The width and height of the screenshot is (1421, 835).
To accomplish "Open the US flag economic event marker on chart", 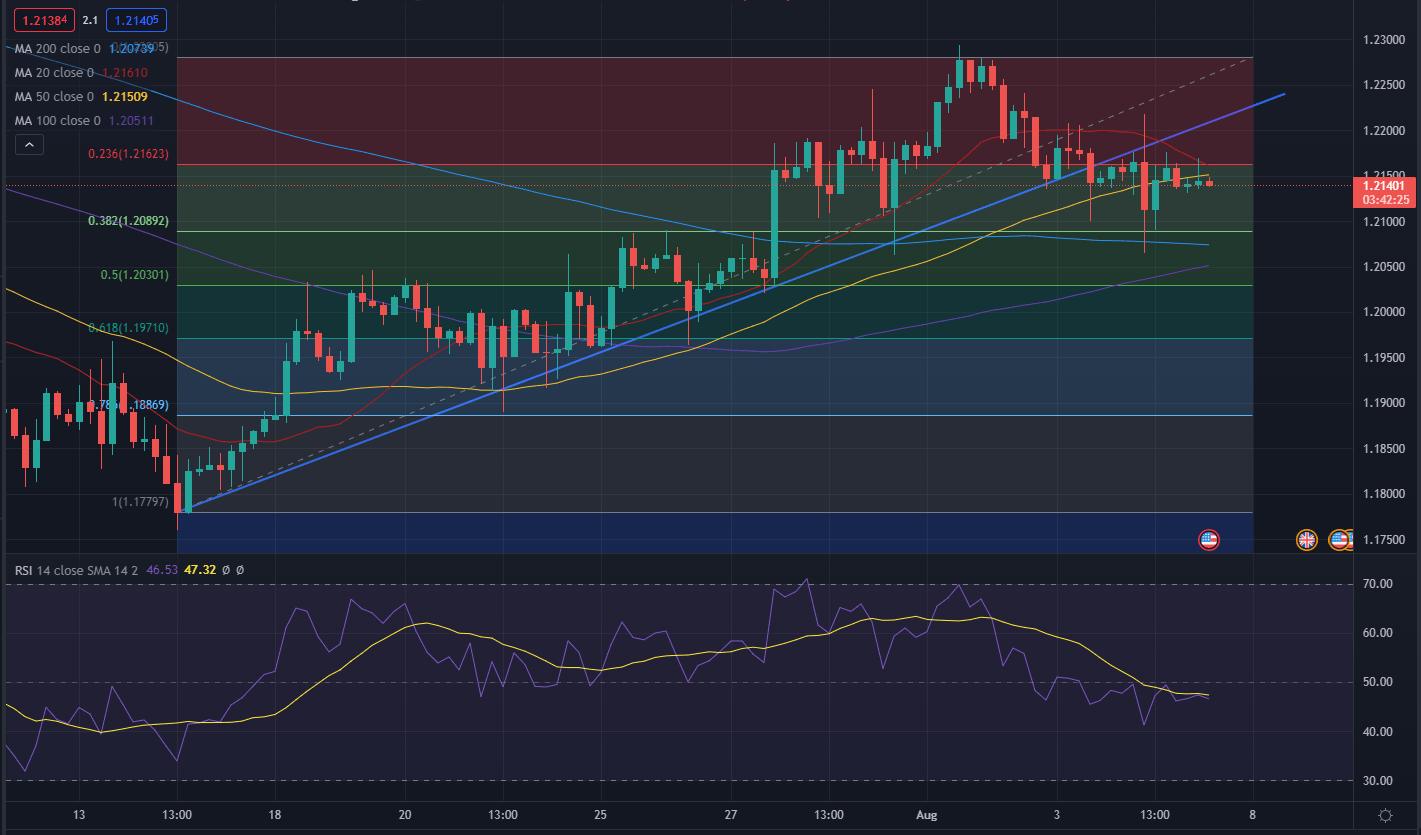I will click(1209, 539).
